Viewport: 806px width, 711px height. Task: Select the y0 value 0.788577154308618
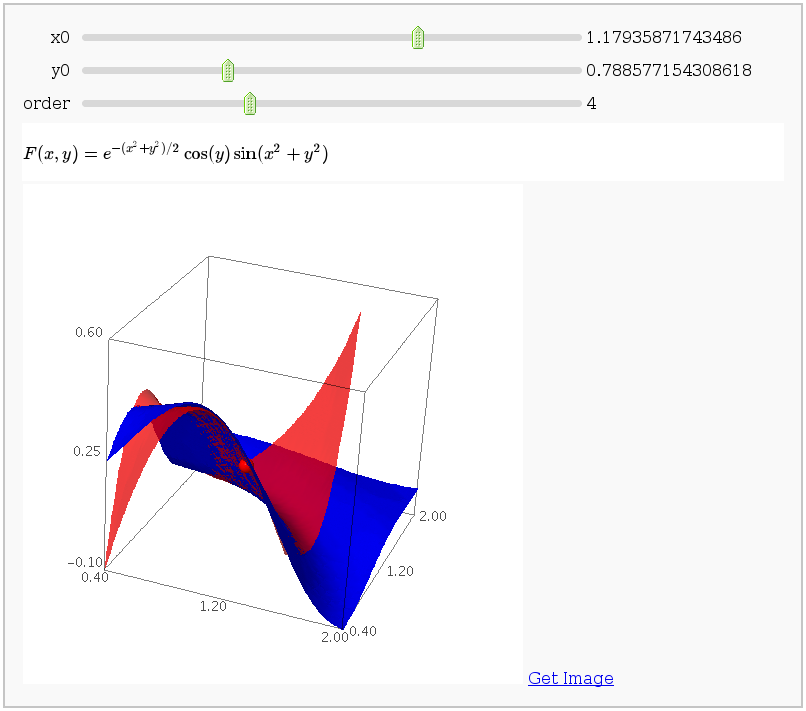[x=668, y=71]
